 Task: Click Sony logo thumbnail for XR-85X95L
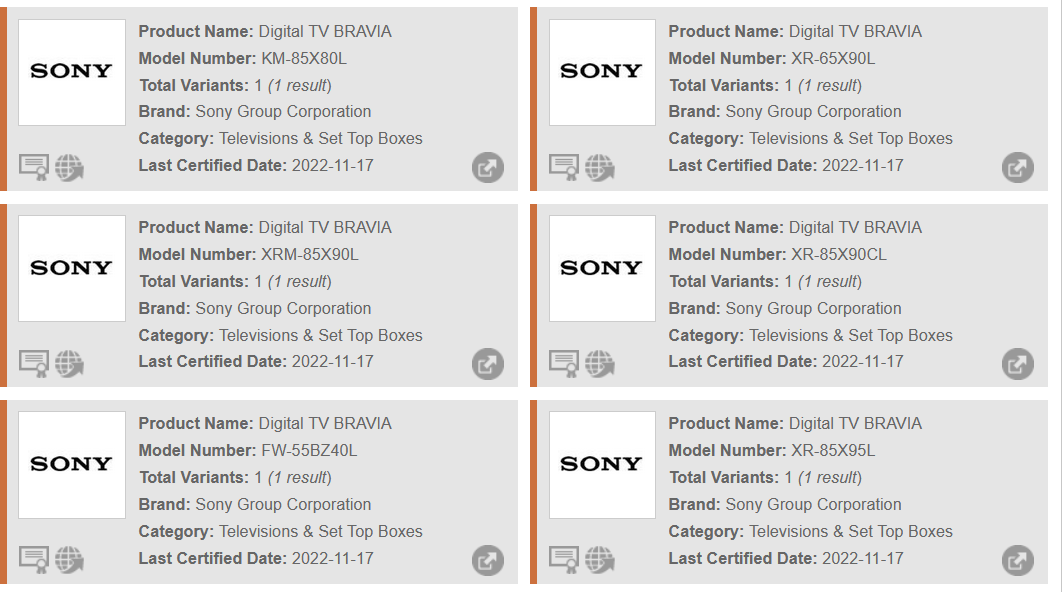point(602,465)
